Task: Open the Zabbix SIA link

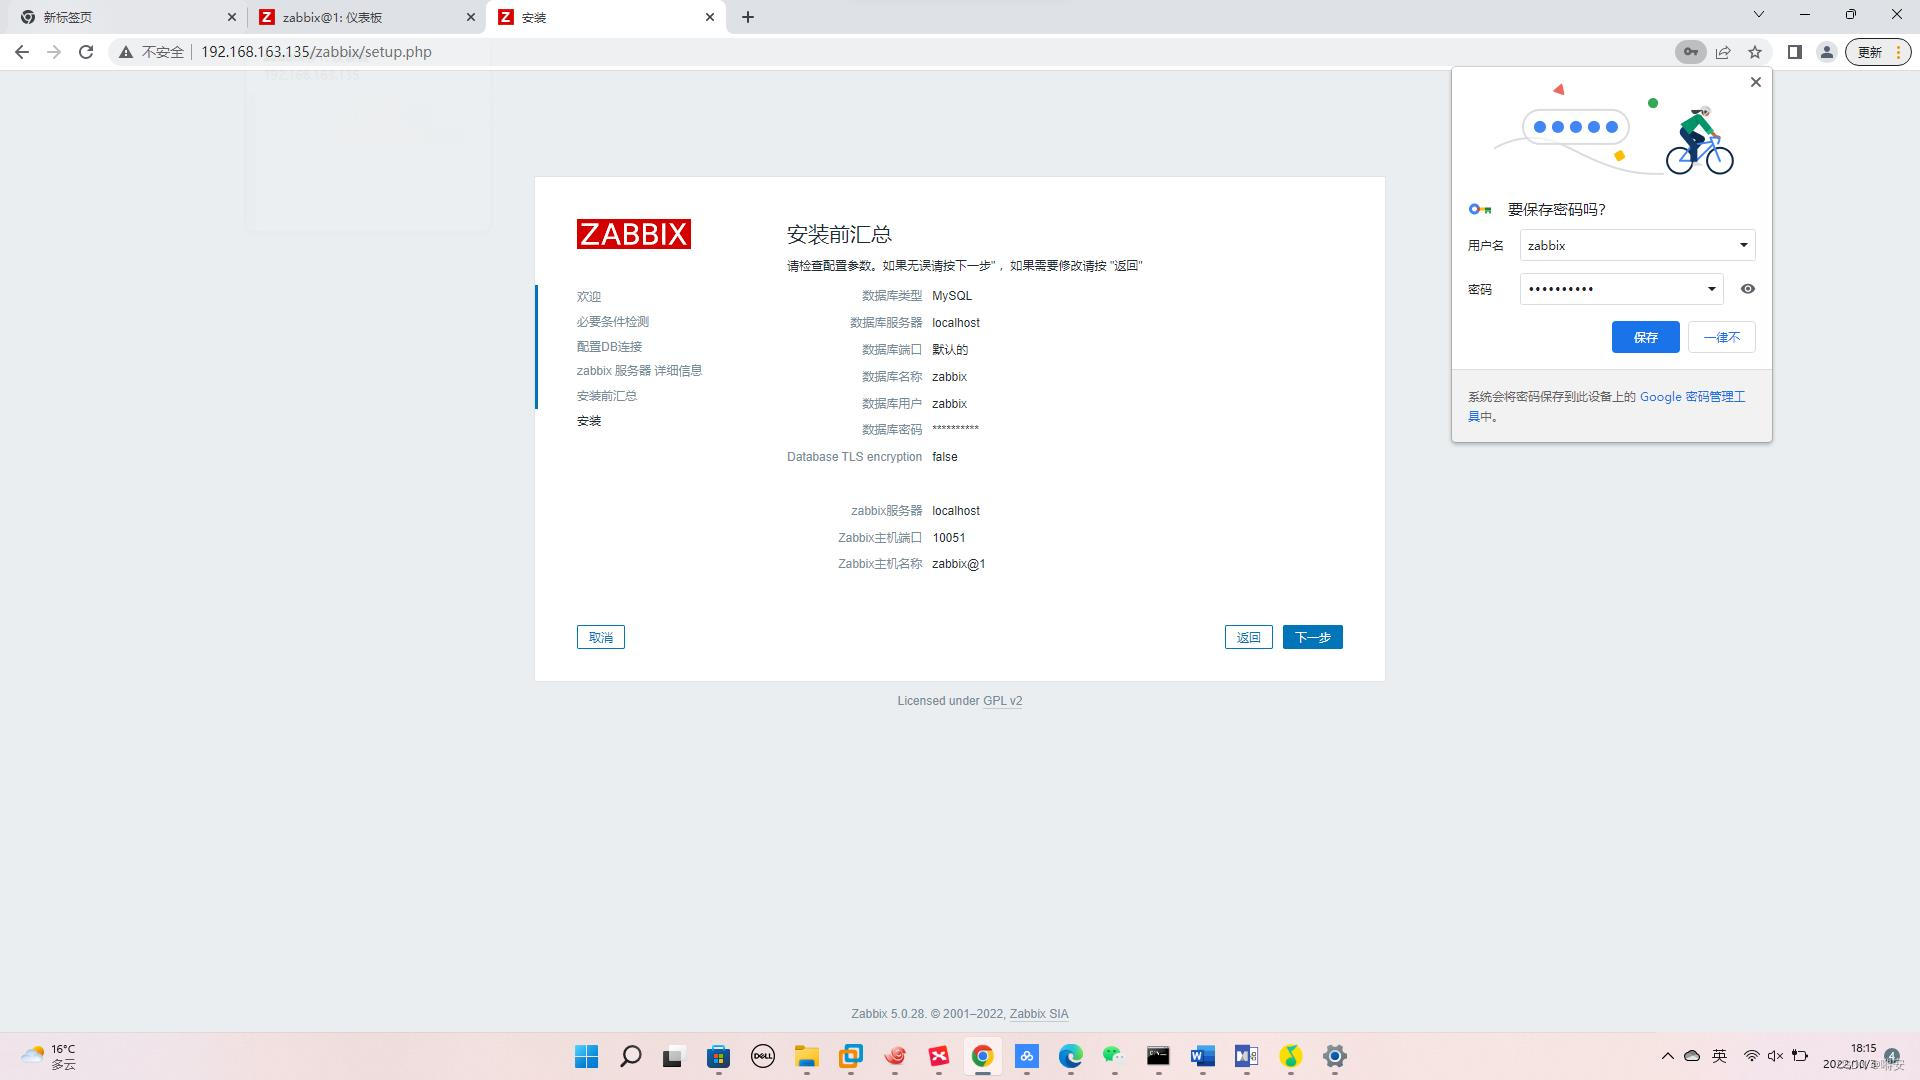Action: (1039, 1014)
